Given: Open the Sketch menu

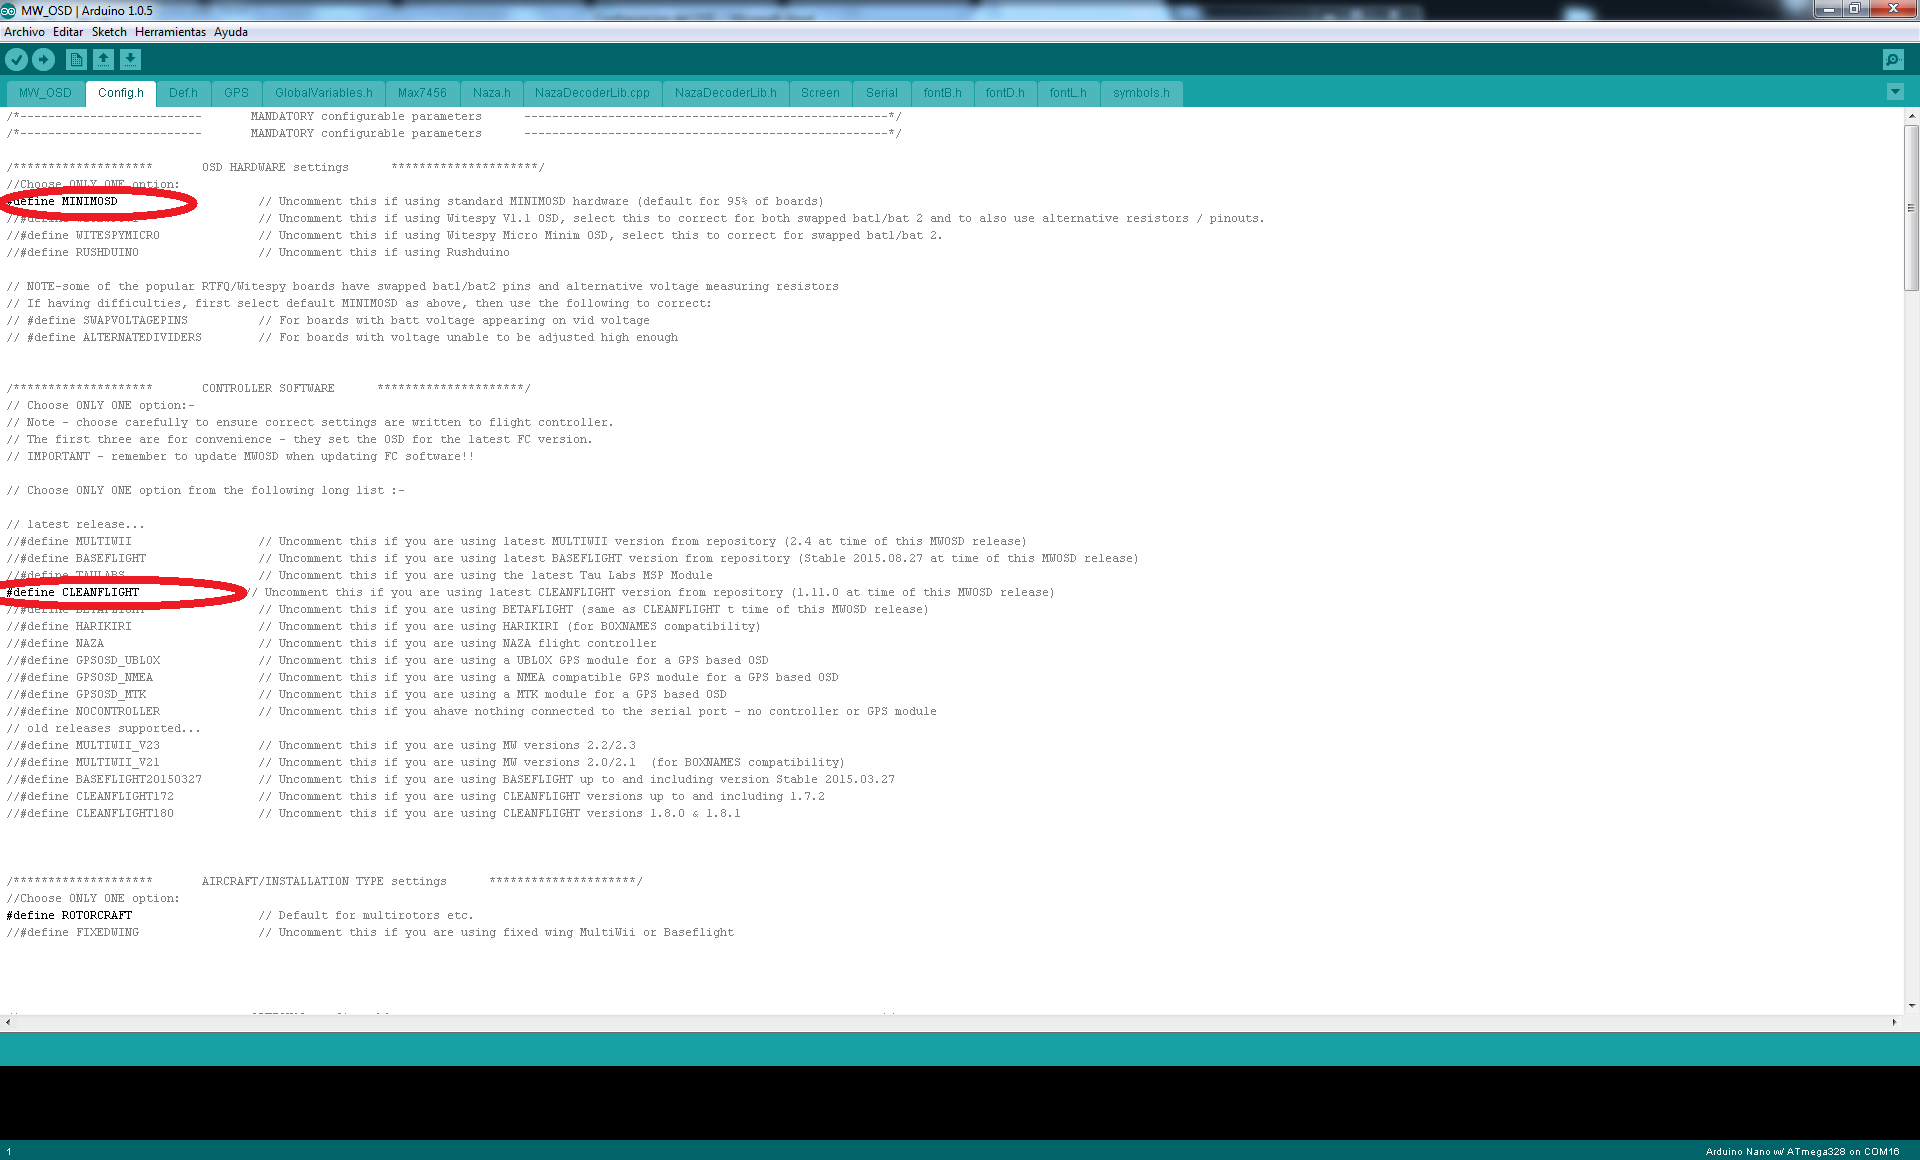Looking at the screenshot, I should click(109, 32).
